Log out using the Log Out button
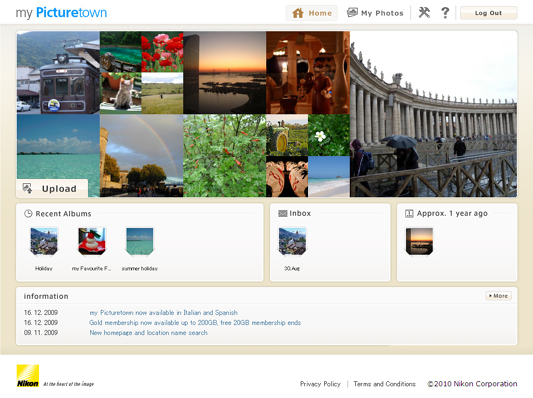This screenshot has height=398, width=533. (488, 13)
